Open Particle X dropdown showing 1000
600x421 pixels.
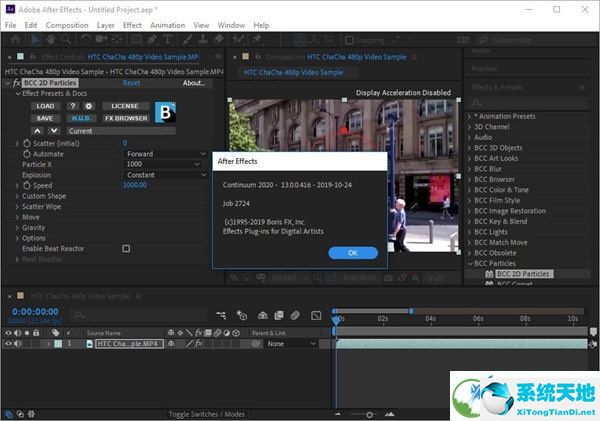(x=162, y=164)
